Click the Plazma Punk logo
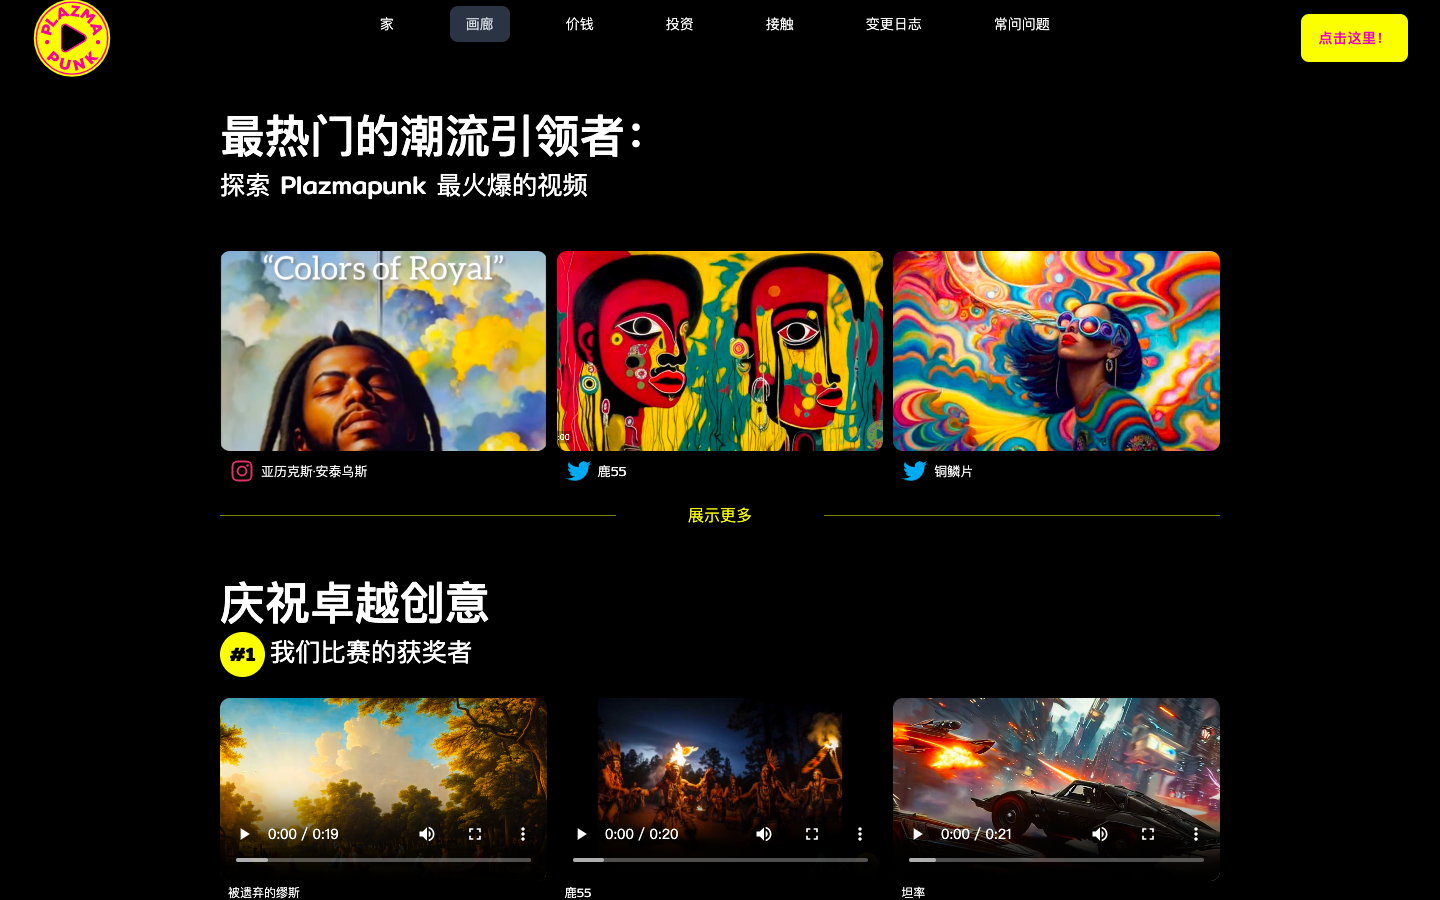The height and width of the screenshot is (900, 1440). (72, 38)
